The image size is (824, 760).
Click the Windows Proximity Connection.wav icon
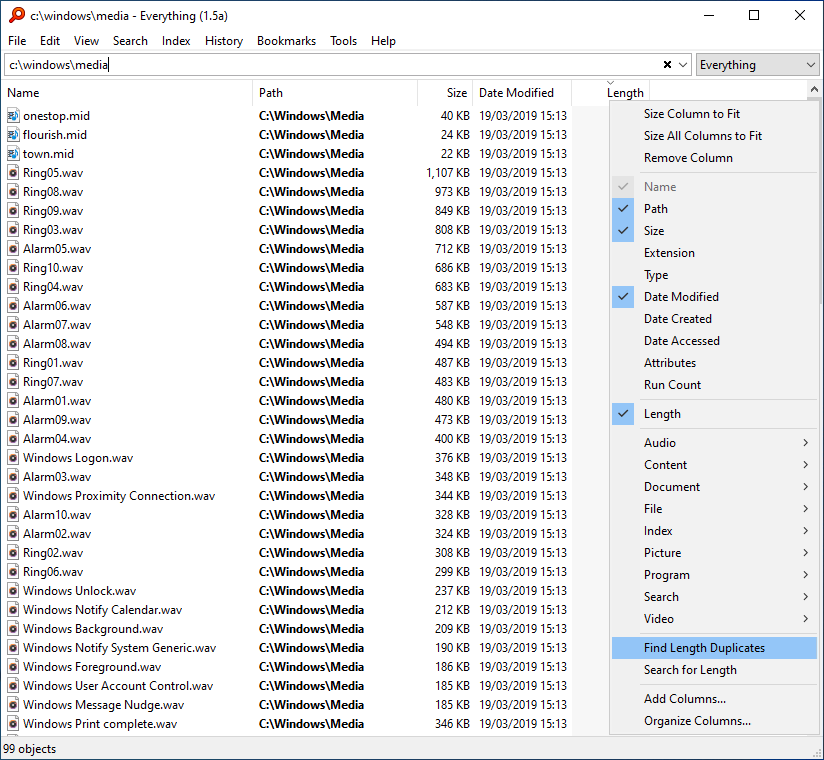(13, 496)
